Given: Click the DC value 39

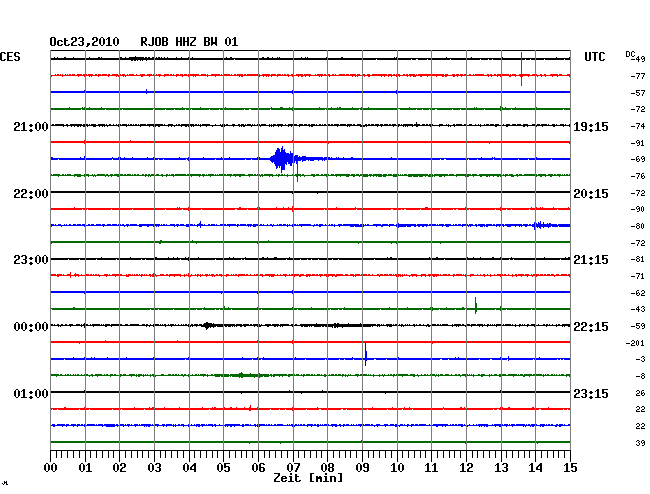Looking at the screenshot, I should pos(640,443).
